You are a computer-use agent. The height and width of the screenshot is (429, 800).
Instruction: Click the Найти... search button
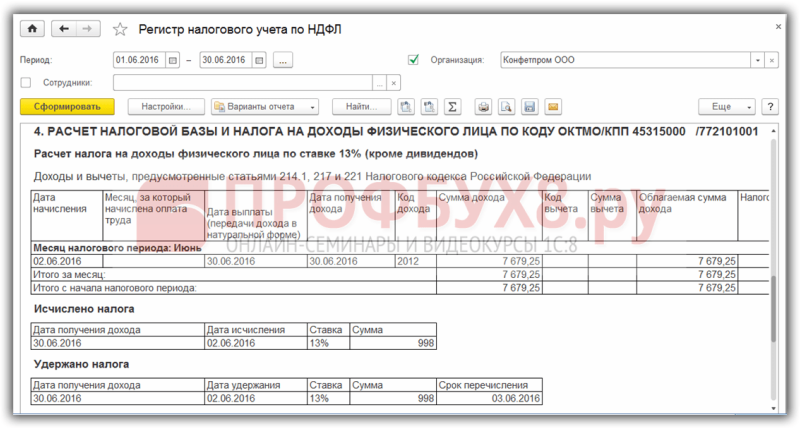pyautogui.click(x=361, y=107)
